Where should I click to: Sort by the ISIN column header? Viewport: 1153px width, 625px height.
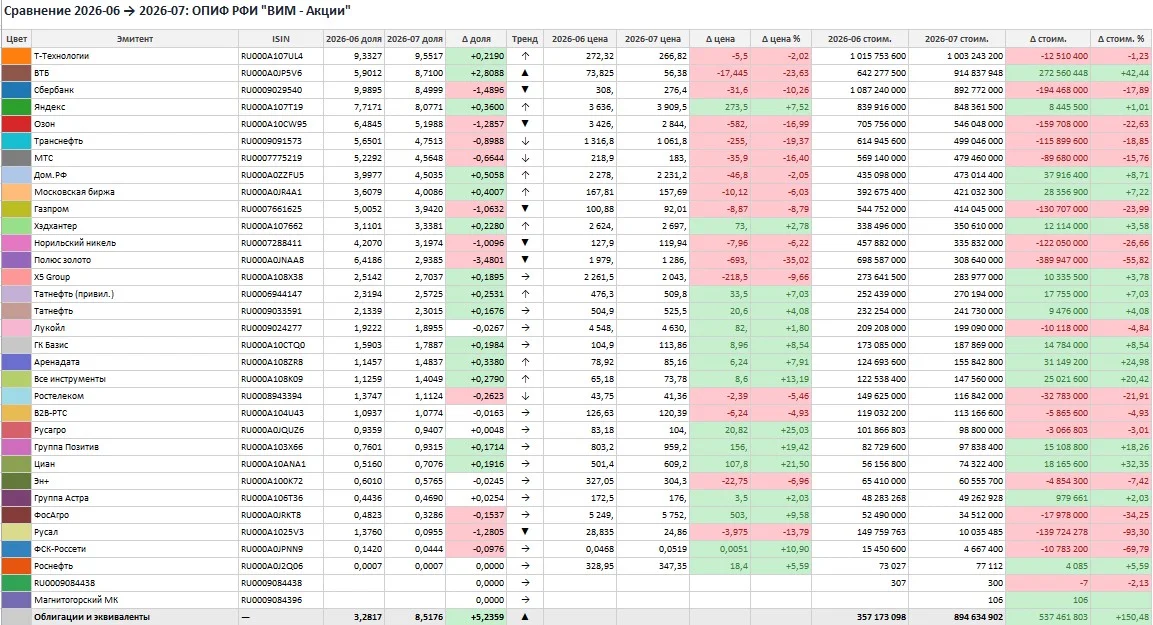pos(280,39)
